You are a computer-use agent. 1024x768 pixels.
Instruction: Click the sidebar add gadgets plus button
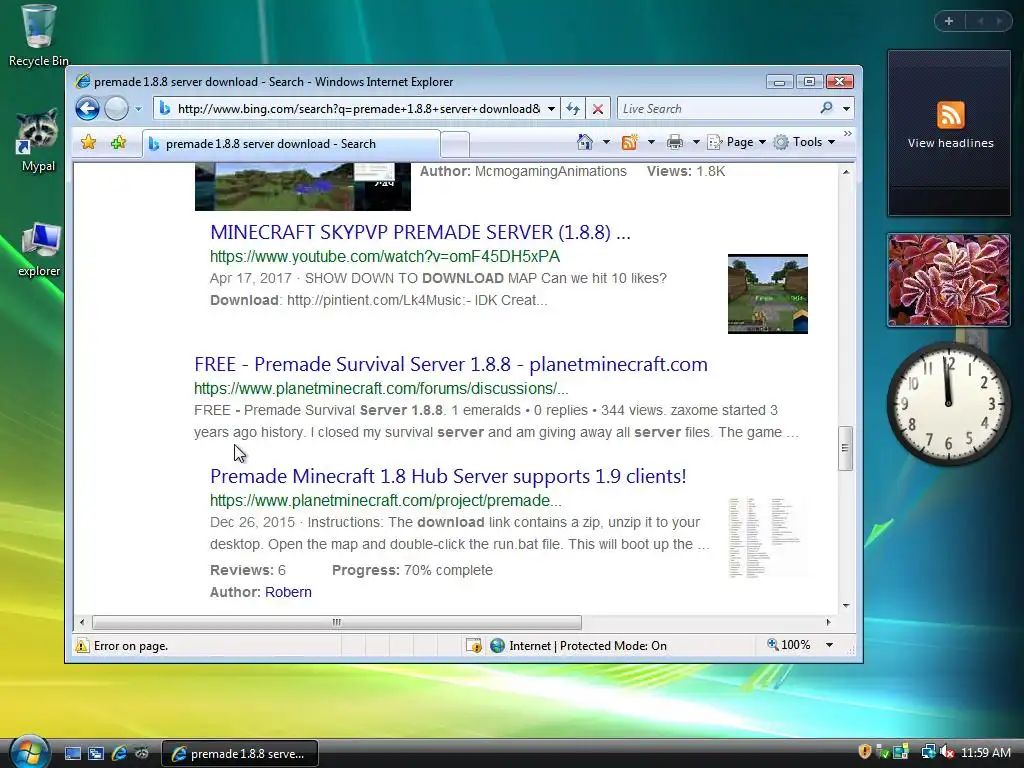tap(949, 21)
